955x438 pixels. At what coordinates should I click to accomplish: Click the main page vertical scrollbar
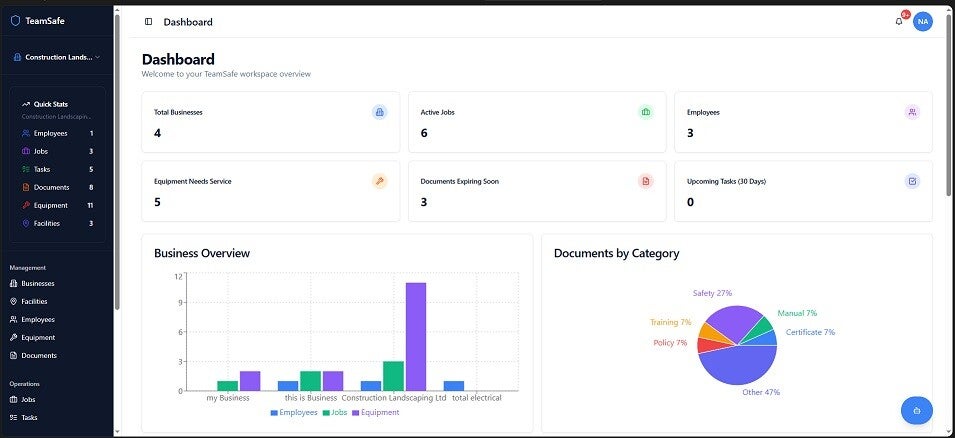coord(949,110)
